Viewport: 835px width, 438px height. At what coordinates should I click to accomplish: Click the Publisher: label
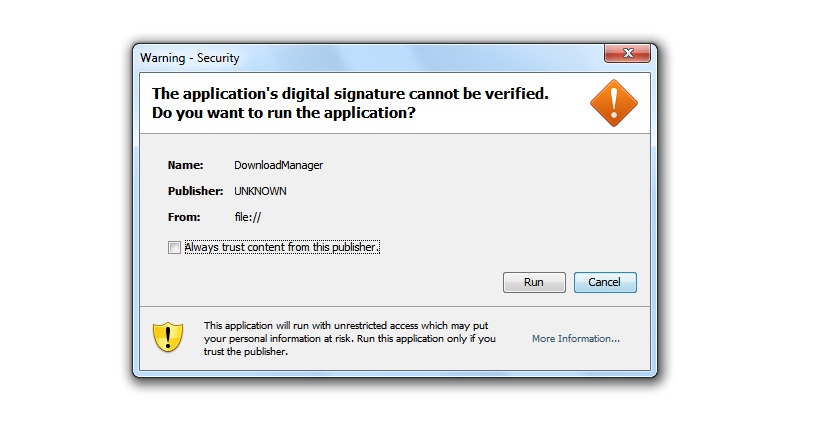coord(195,191)
